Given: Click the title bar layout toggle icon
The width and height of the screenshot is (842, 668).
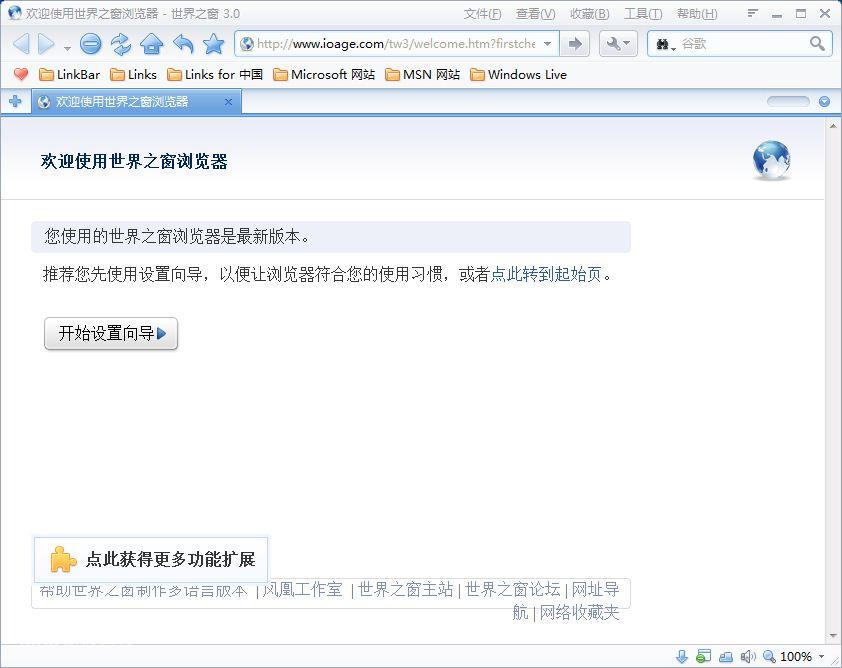Looking at the screenshot, I should 752,13.
